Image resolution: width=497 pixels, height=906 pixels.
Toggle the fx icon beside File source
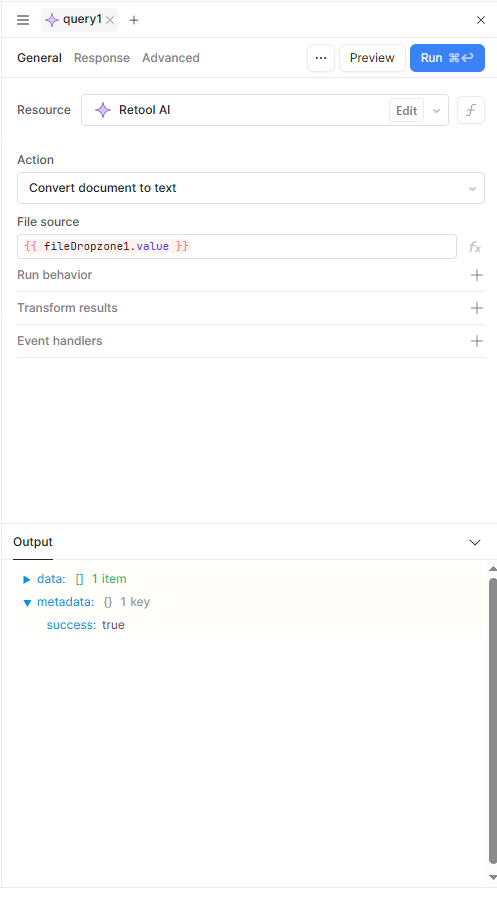tap(474, 247)
